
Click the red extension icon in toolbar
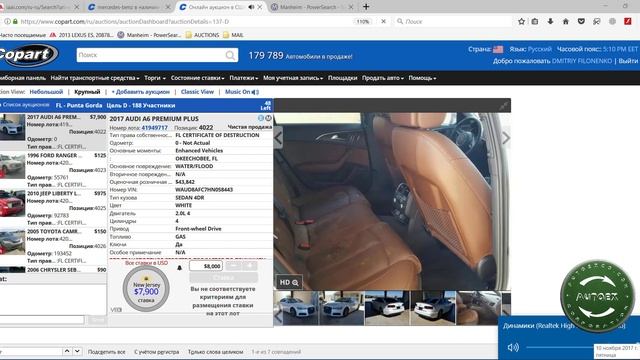pos(628,21)
